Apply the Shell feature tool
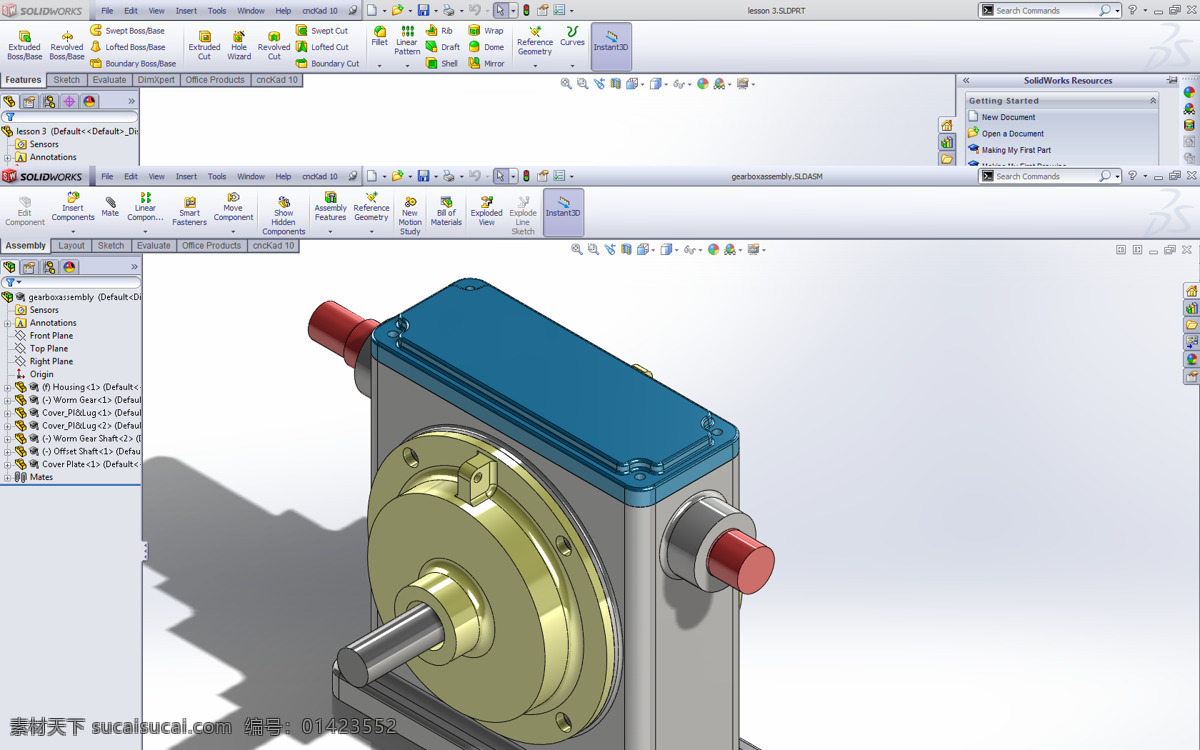 442,63
